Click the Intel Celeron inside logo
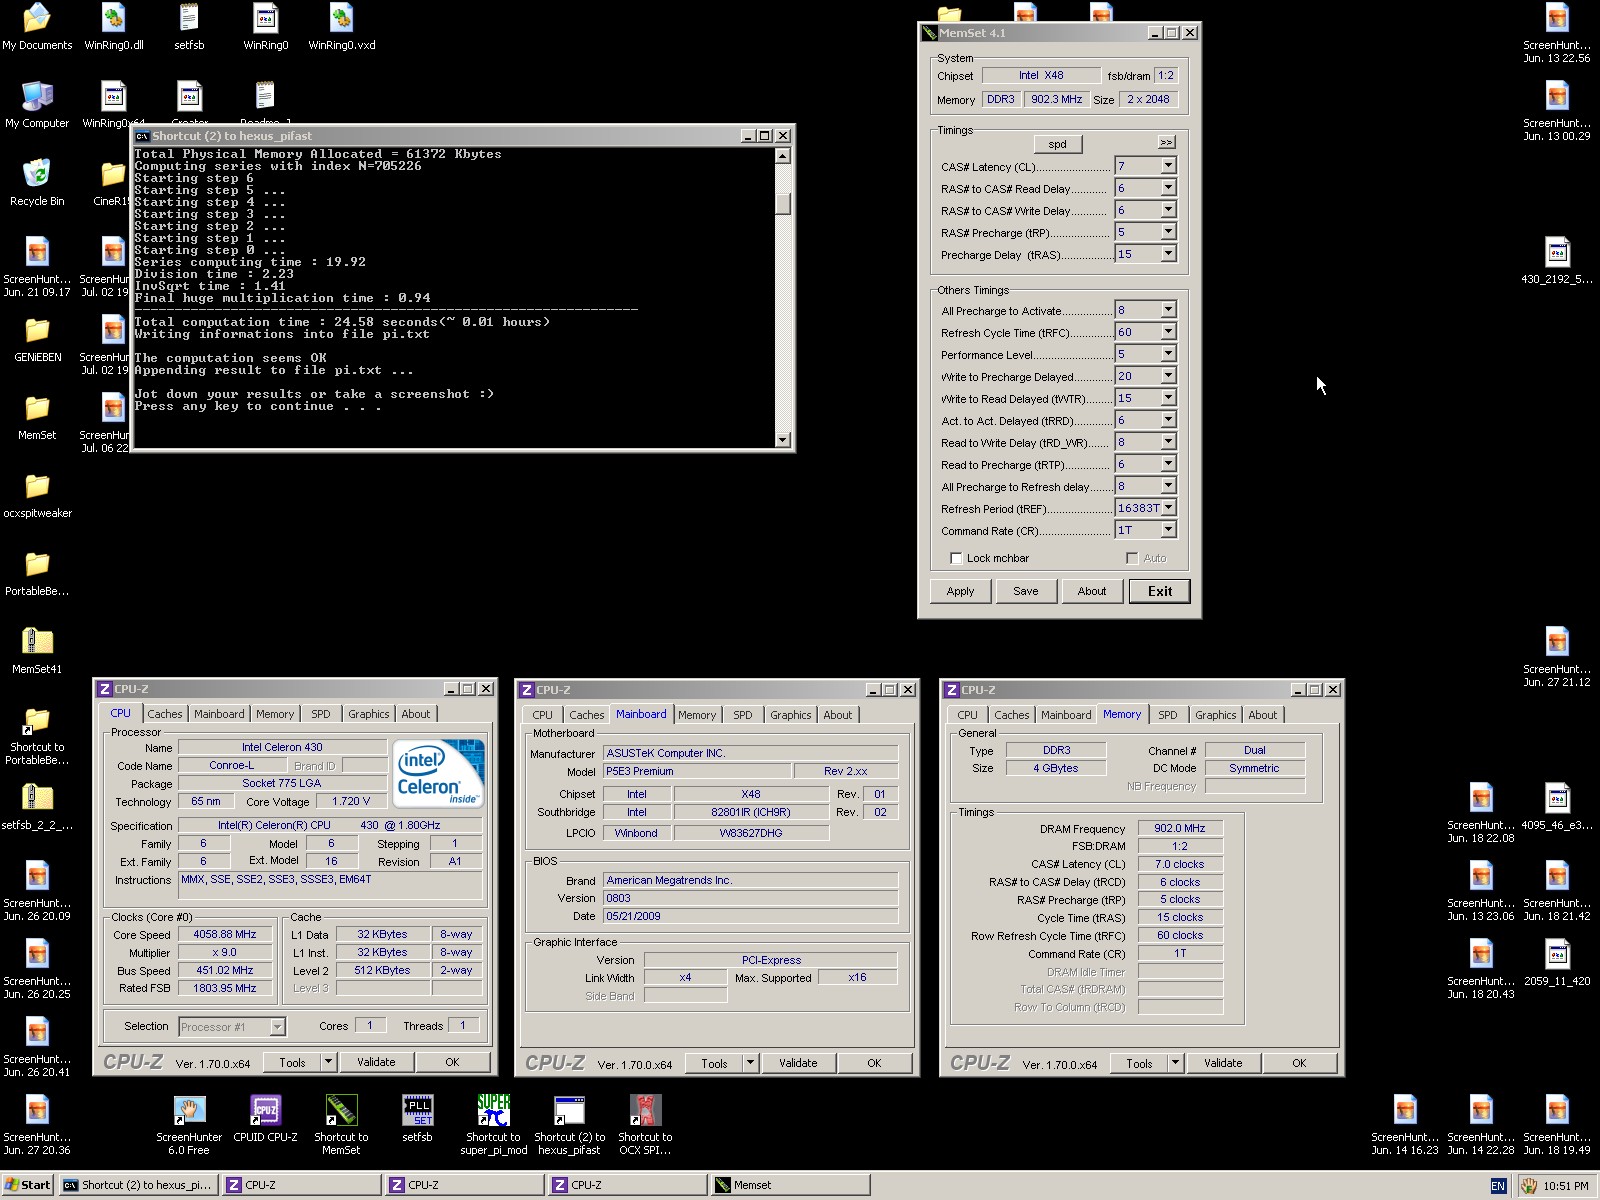1600x1200 pixels. coord(438,773)
